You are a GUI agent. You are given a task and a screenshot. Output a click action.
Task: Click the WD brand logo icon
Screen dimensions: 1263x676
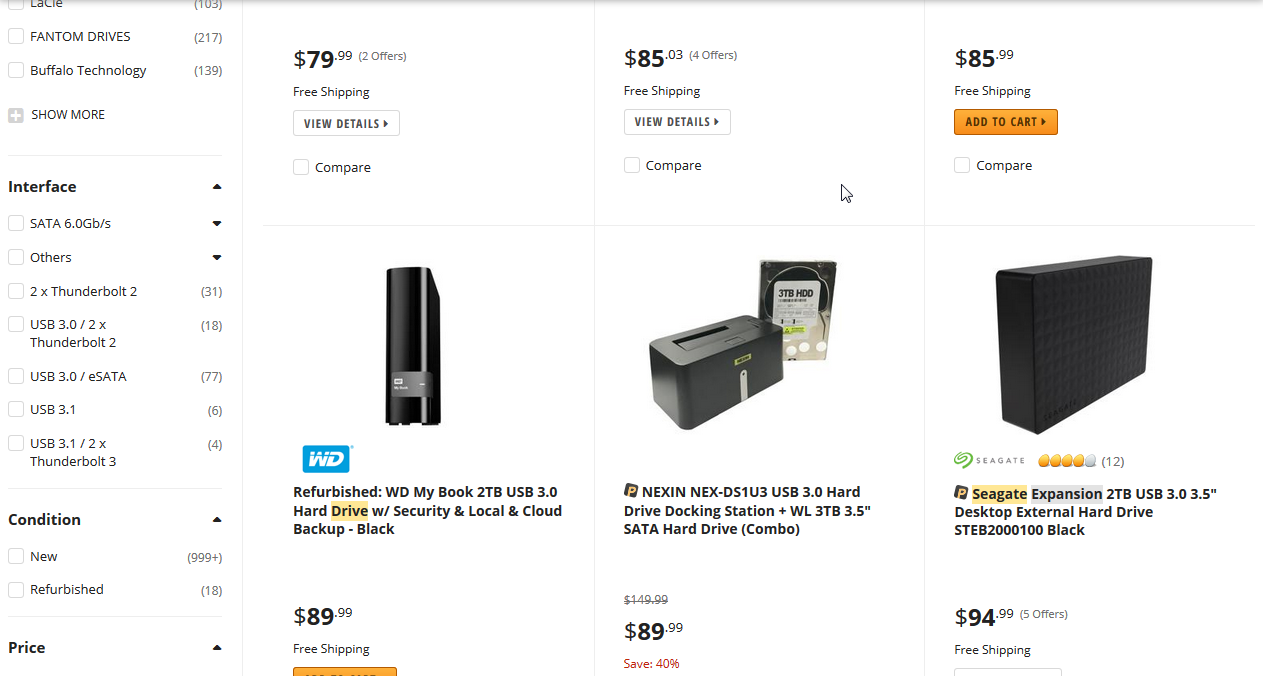[327, 459]
